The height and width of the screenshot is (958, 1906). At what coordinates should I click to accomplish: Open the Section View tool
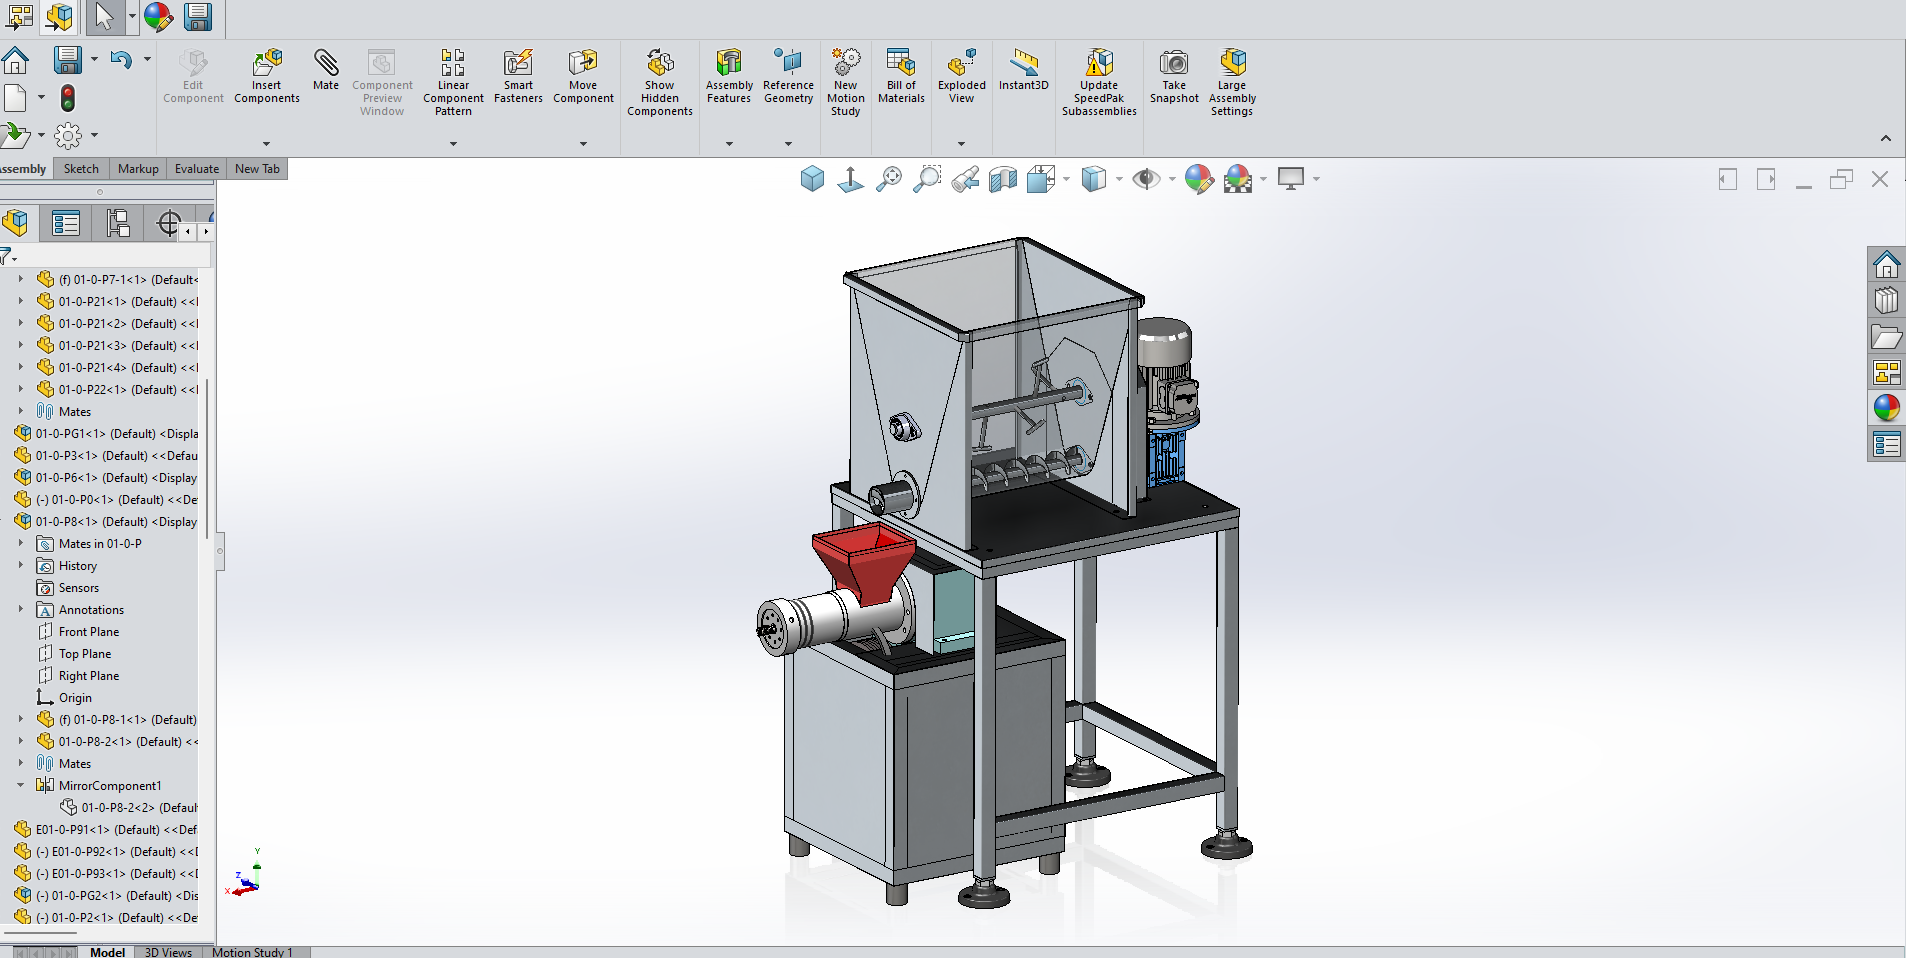1002,179
